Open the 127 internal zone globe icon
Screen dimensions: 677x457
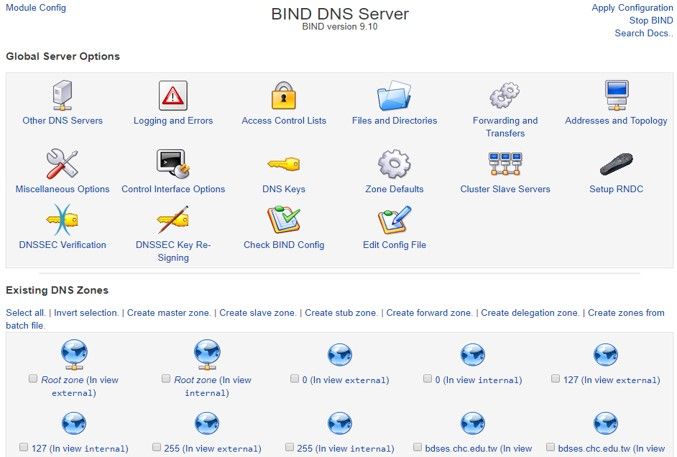[74, 423]
